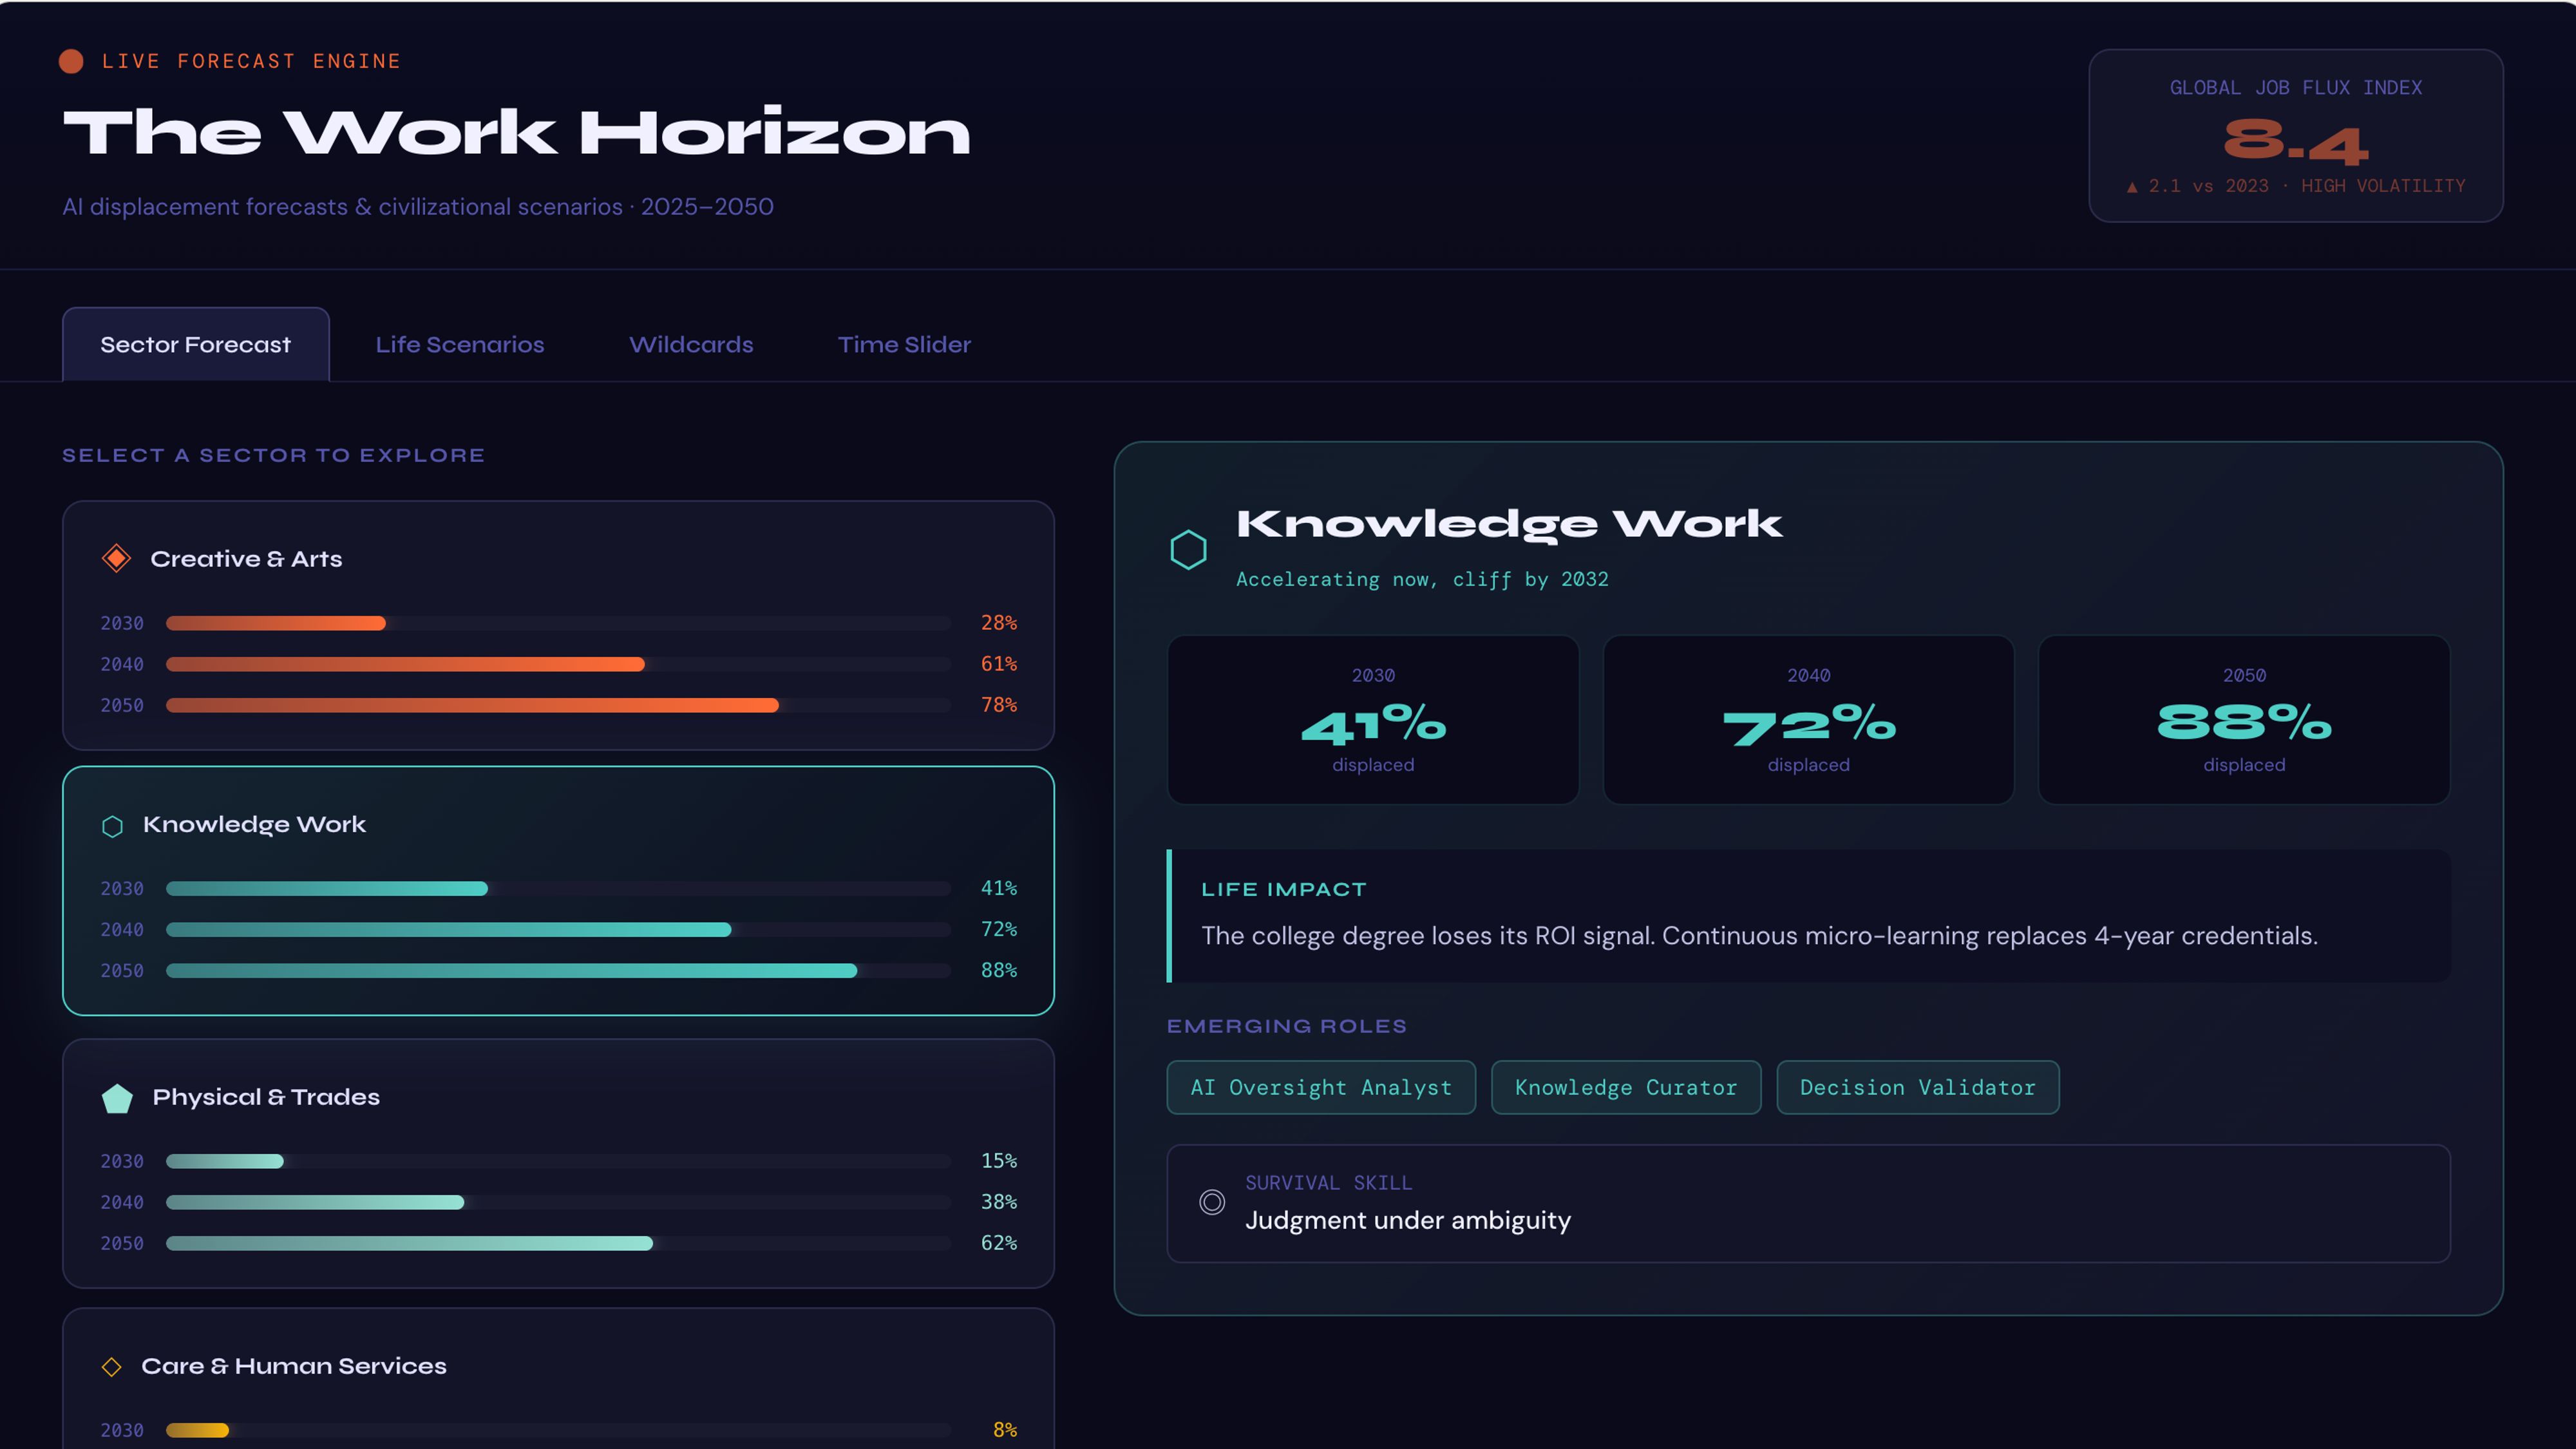Choose the Decision Validator role tag
This screenshot has height=1449, width=2576.
pyautogui.click(x=1917, y=1087)
